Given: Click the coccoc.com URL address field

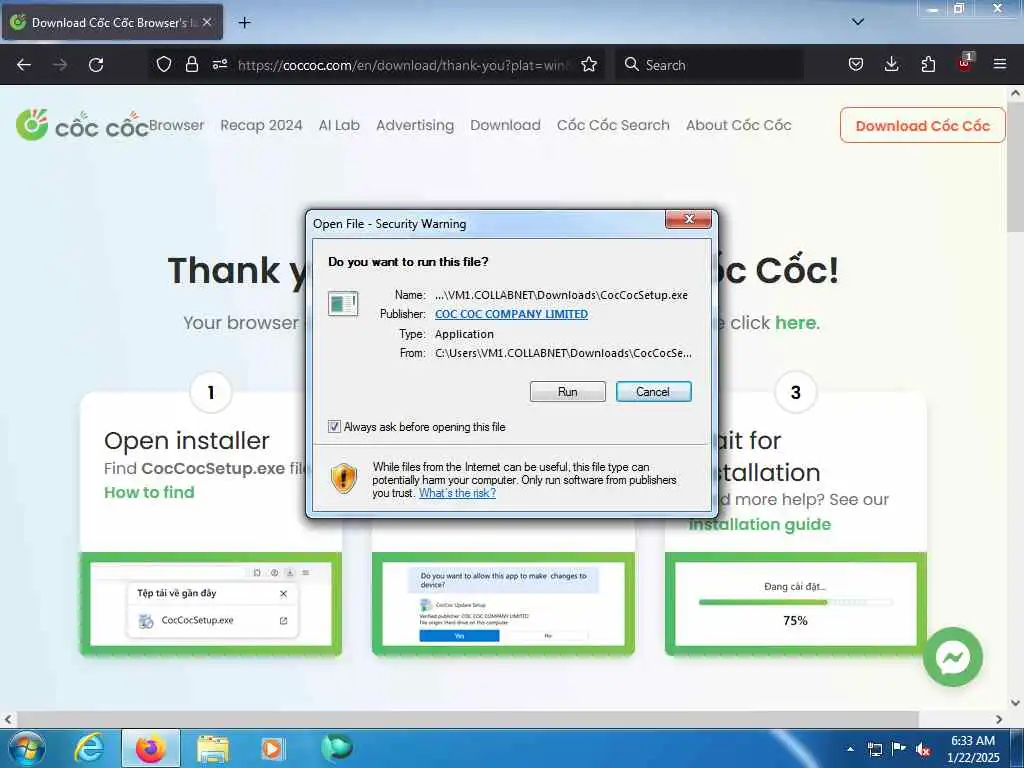Looking at the screenshot, I should [x=405, y=65].
